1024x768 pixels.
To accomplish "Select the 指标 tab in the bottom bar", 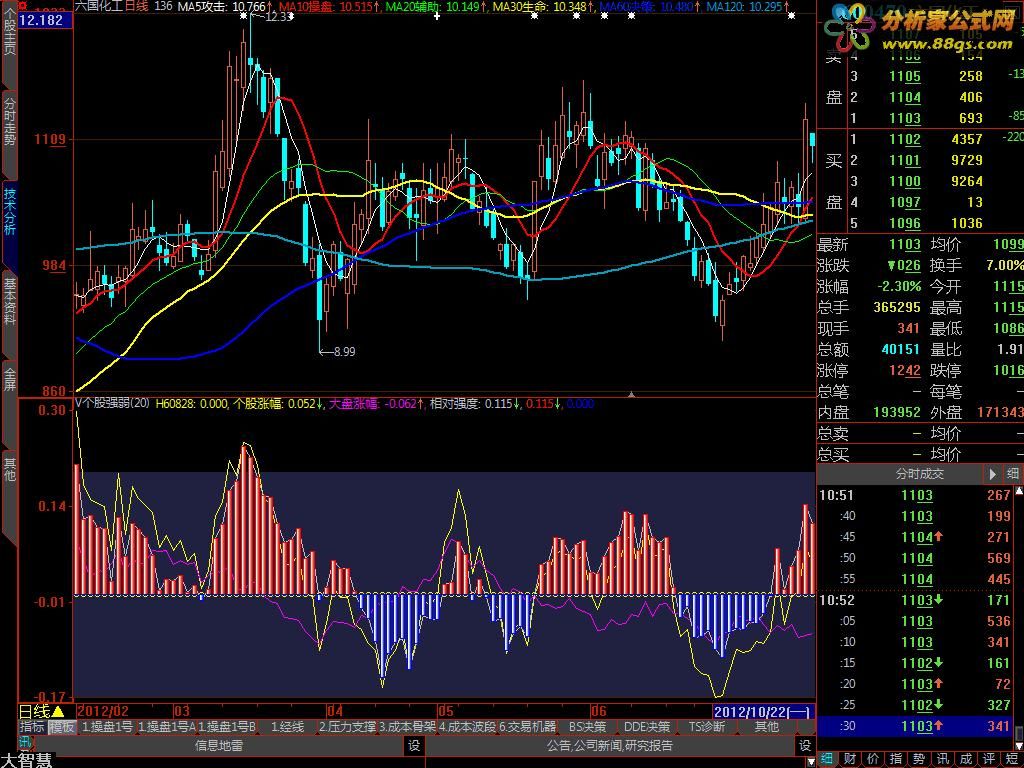I will click(31, 727).
